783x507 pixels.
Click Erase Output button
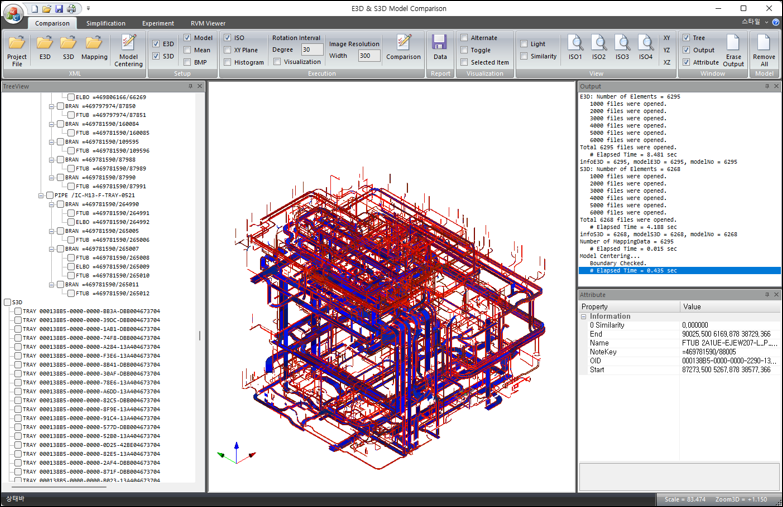tap(734, 47)
